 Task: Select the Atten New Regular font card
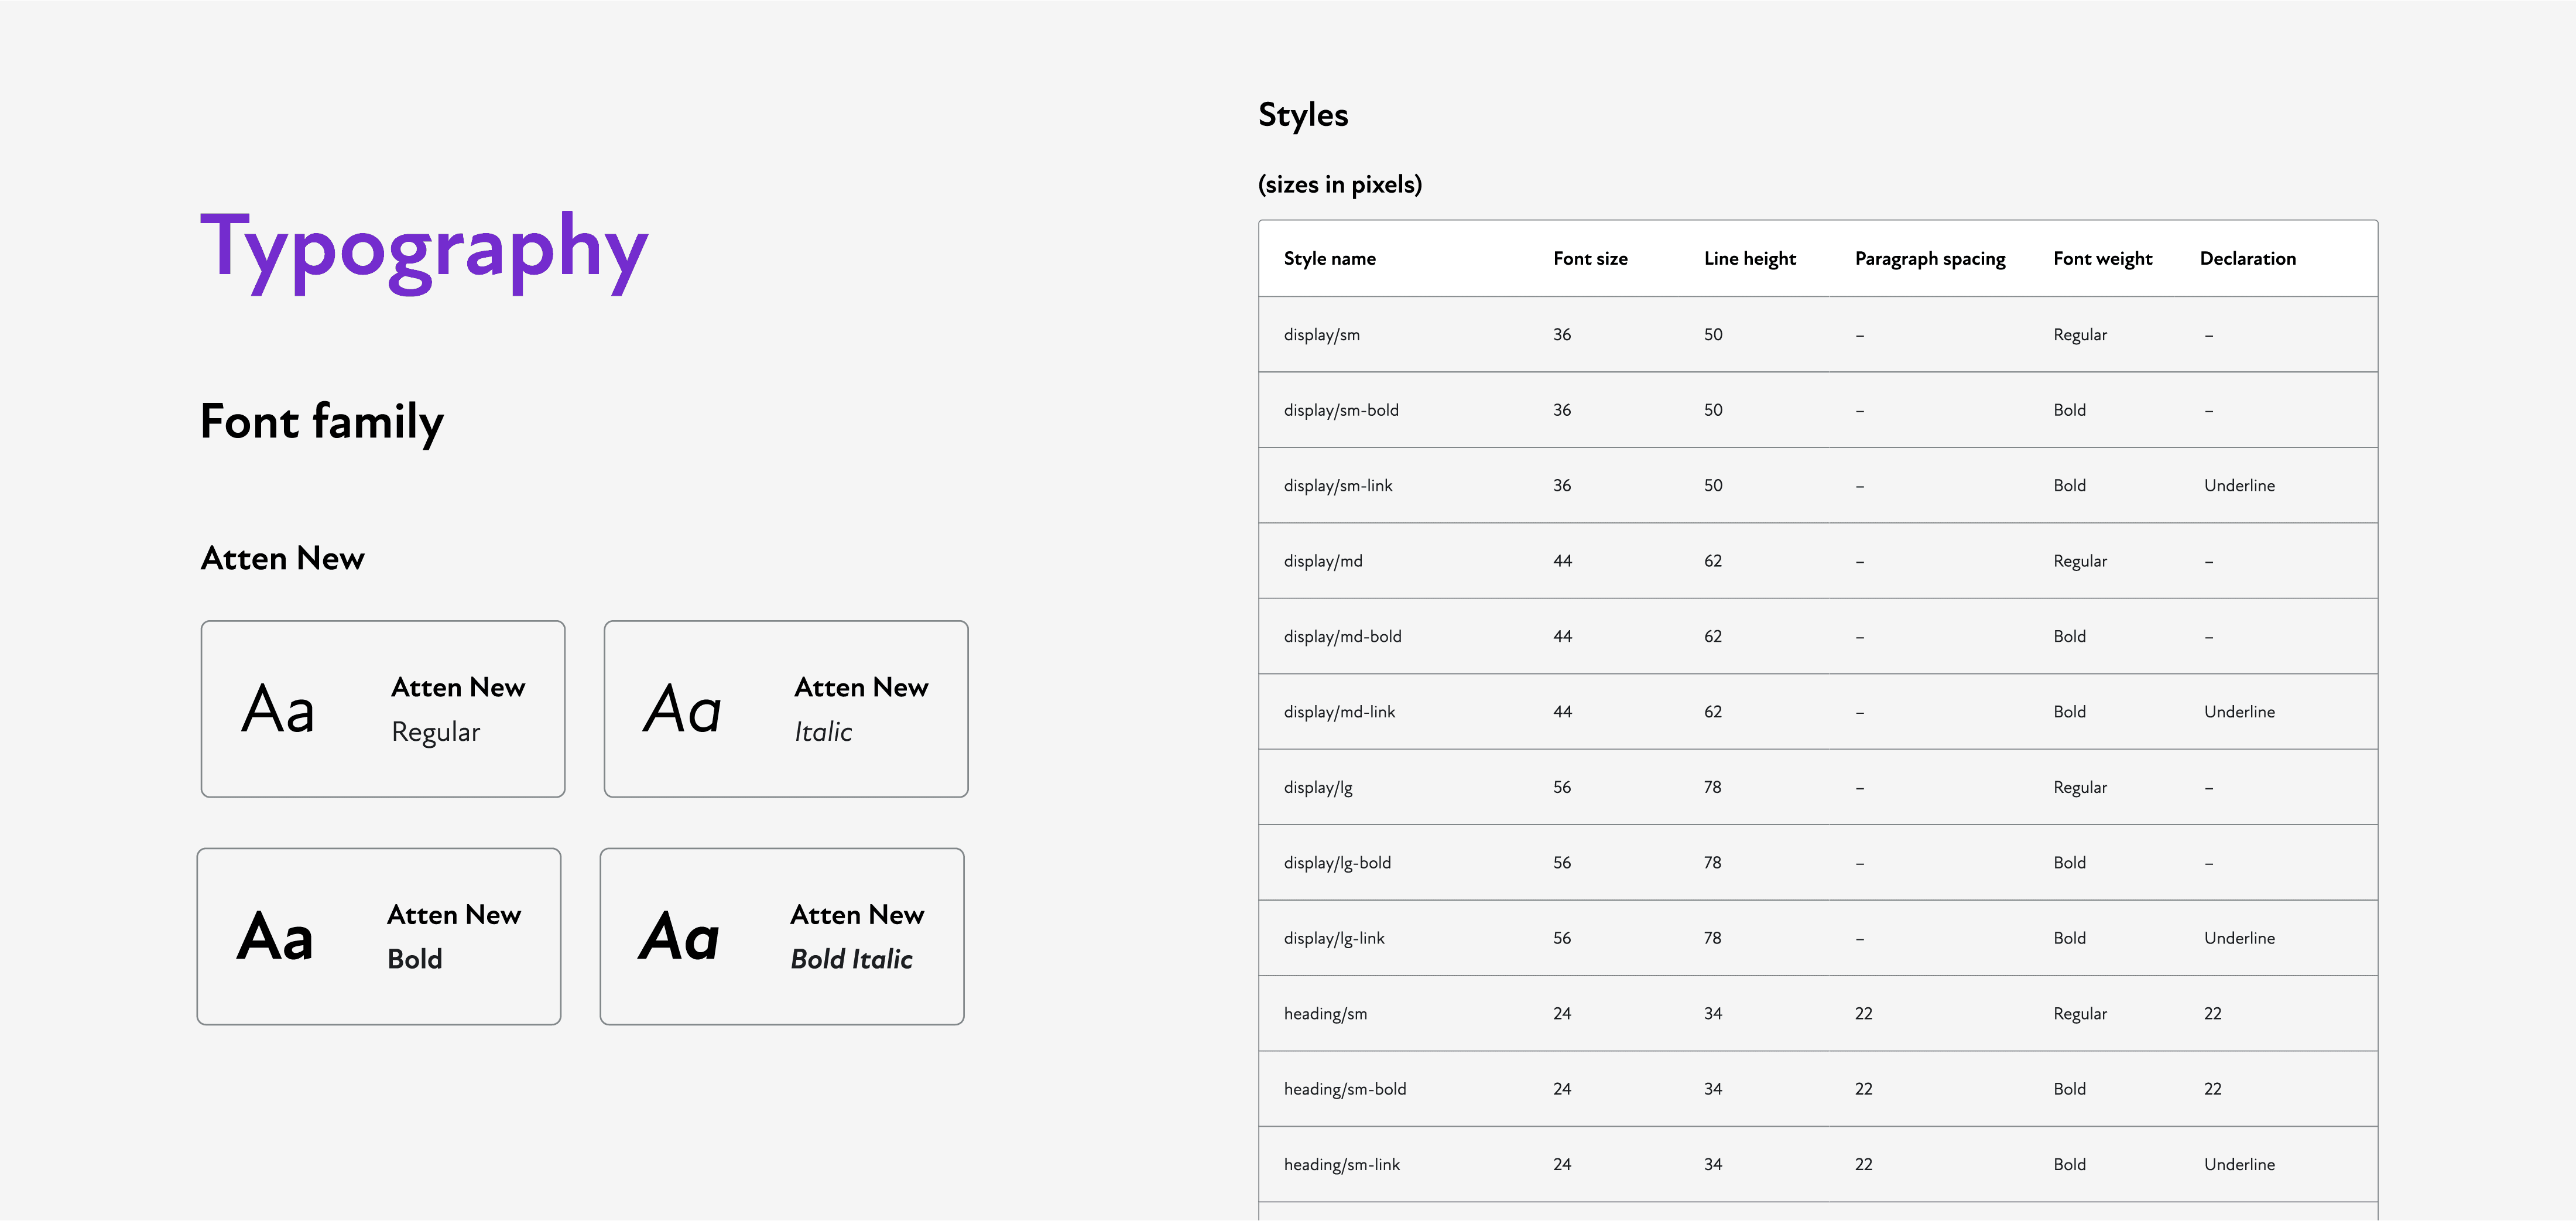382,709
